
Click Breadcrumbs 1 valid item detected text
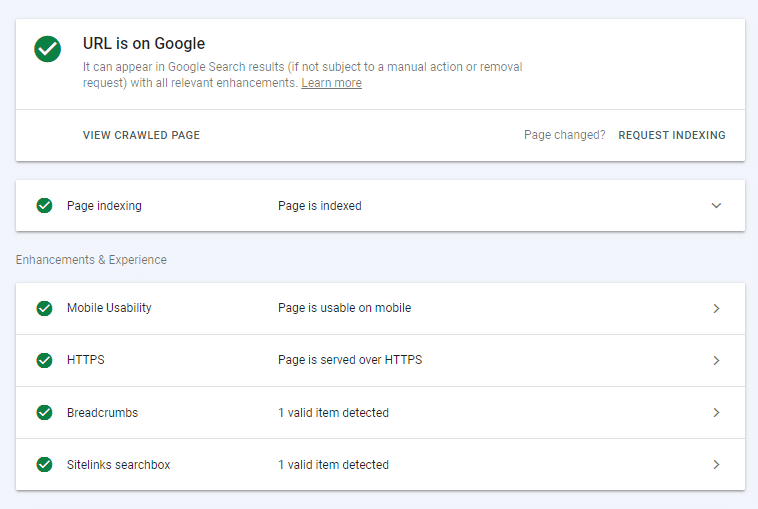click(333, 412)
